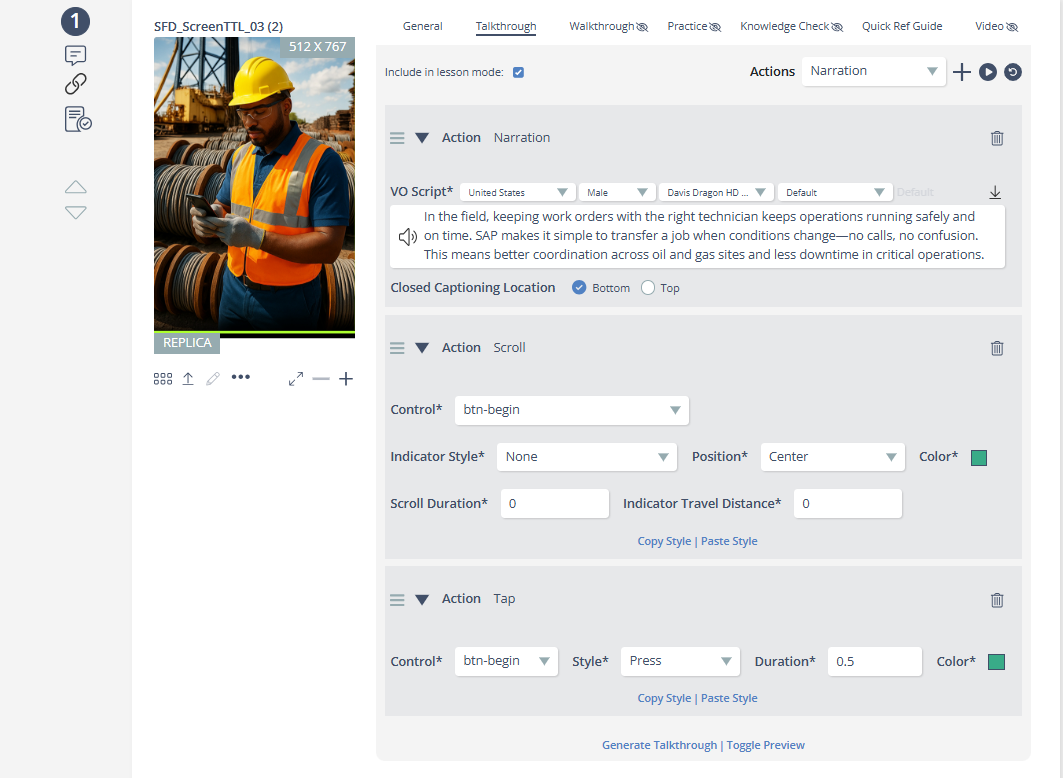1063x778 pixels.
Task: Open the Default voice style dropdown
Action: point(834,192)
